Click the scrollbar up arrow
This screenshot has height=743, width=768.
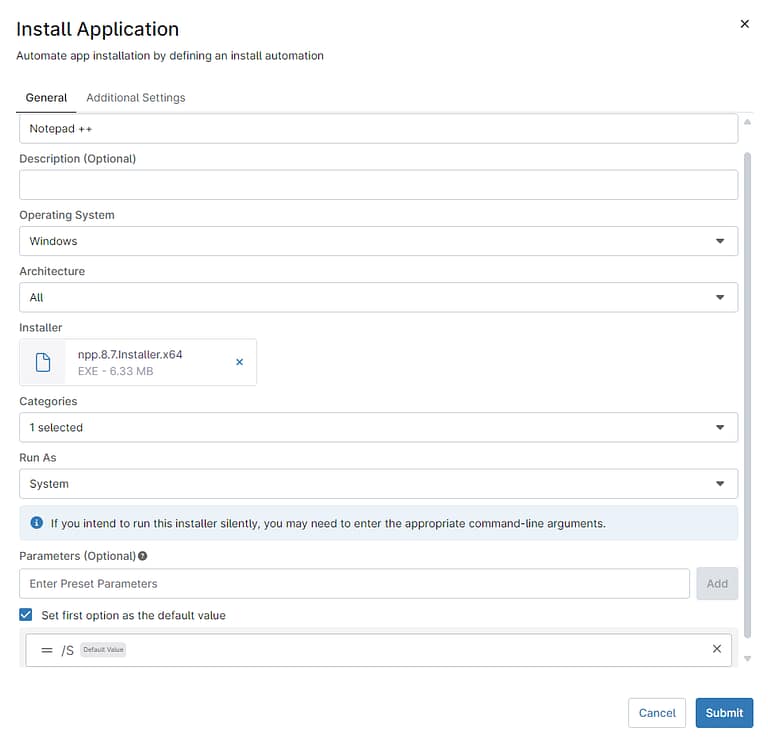coord(747,122)
